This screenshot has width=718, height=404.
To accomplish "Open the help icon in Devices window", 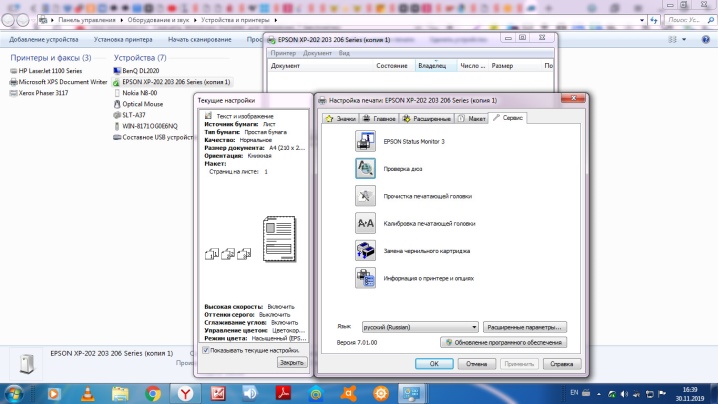I will pos(706,39).
